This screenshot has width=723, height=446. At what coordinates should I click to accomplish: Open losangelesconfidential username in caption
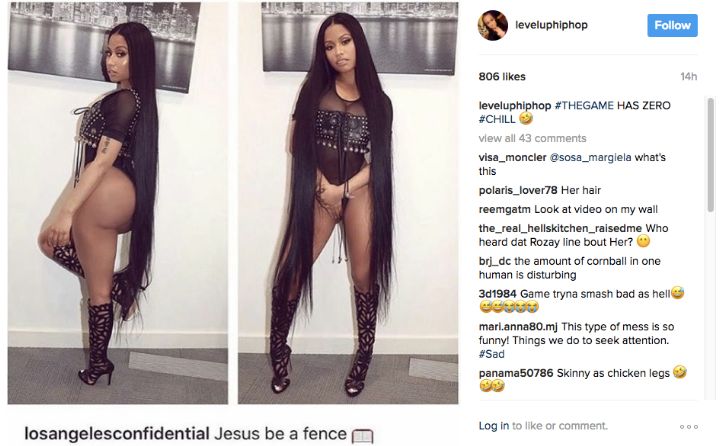tap(117, 434)
